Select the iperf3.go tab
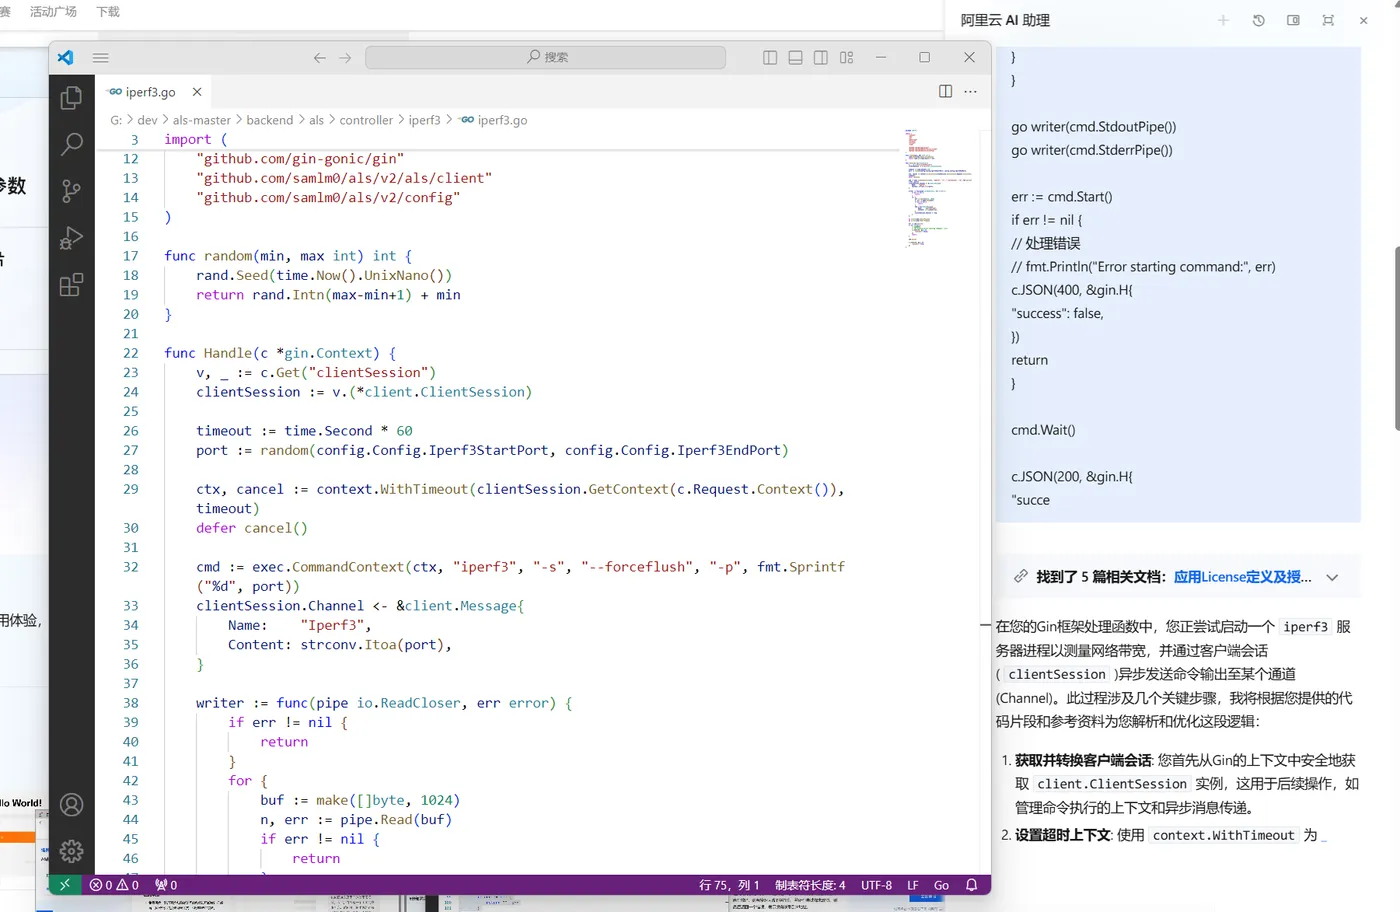 point(151,91)
